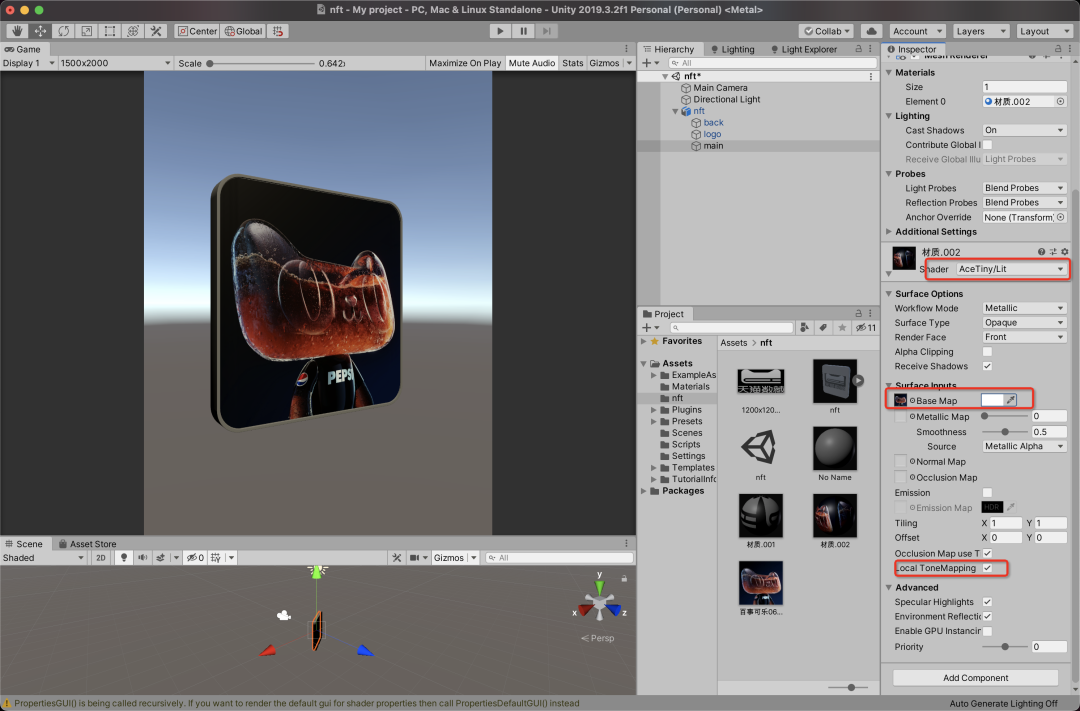Viewport: 1080px width, 711px height.
Task: Enable GPU Instancing checkbox
Action: (988, 631)
